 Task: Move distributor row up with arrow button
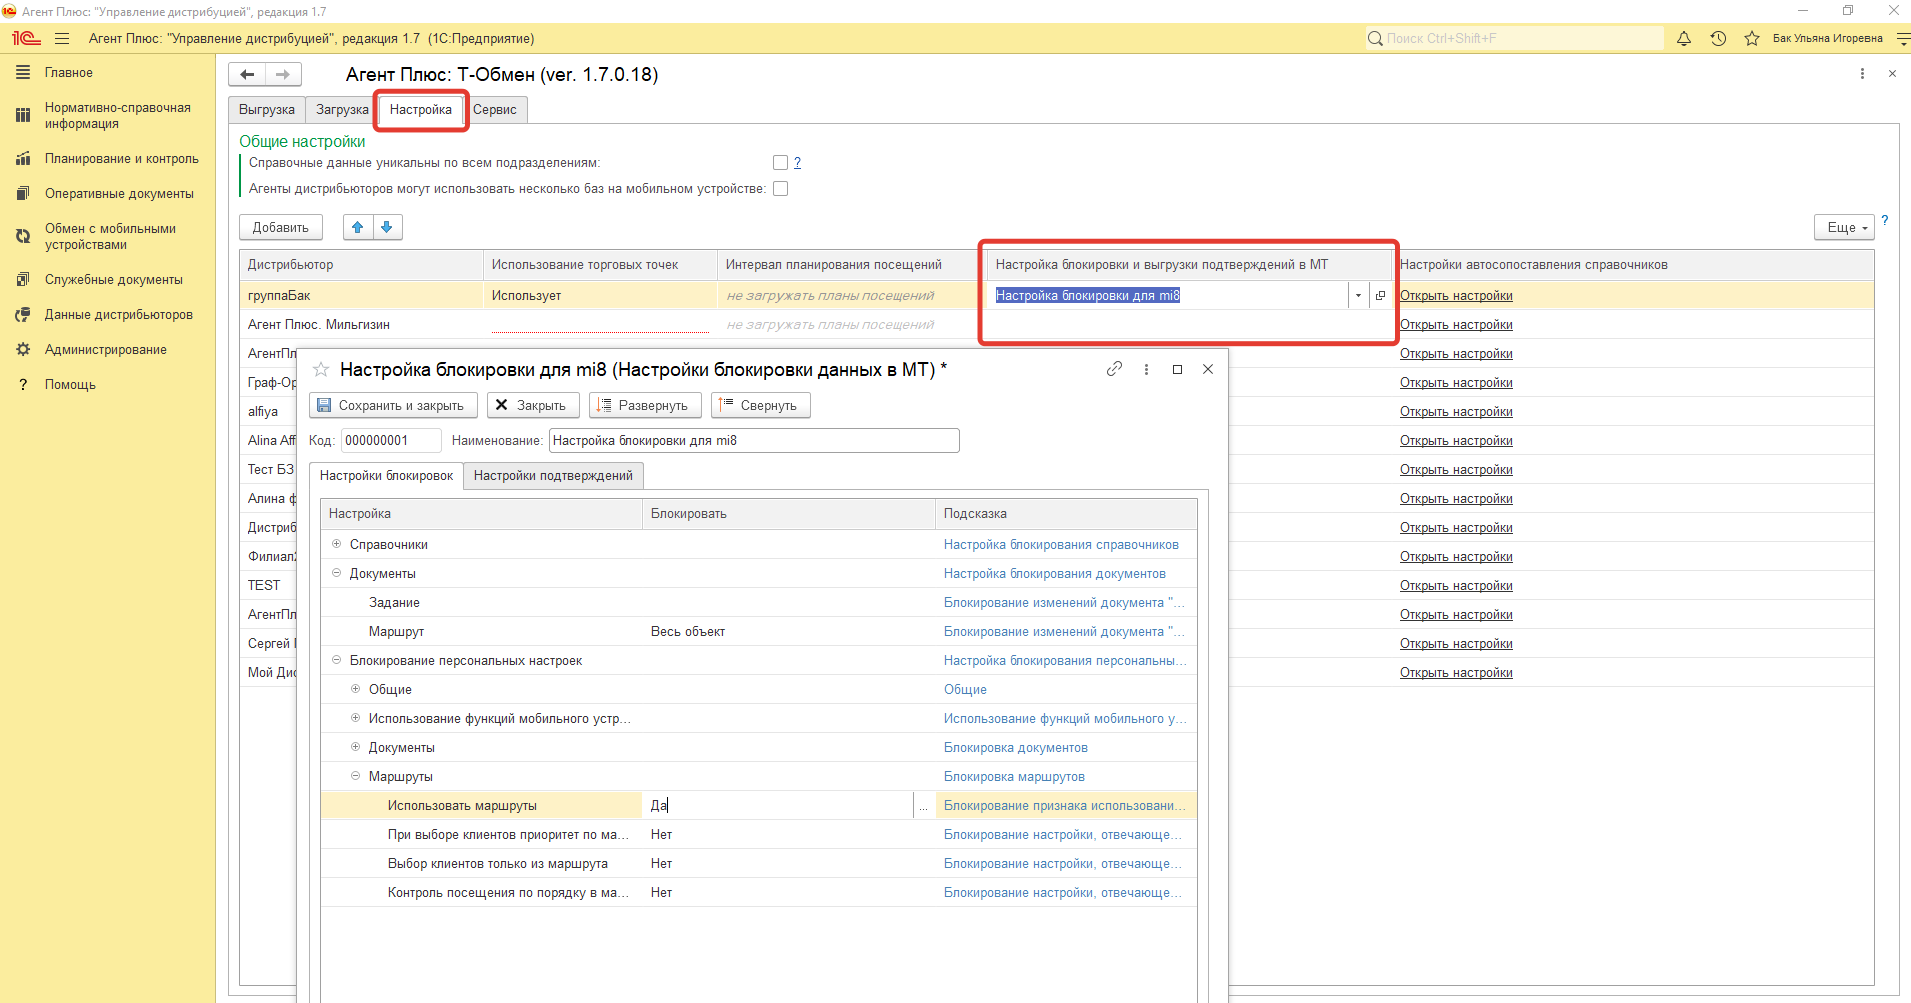pos(358,228)
